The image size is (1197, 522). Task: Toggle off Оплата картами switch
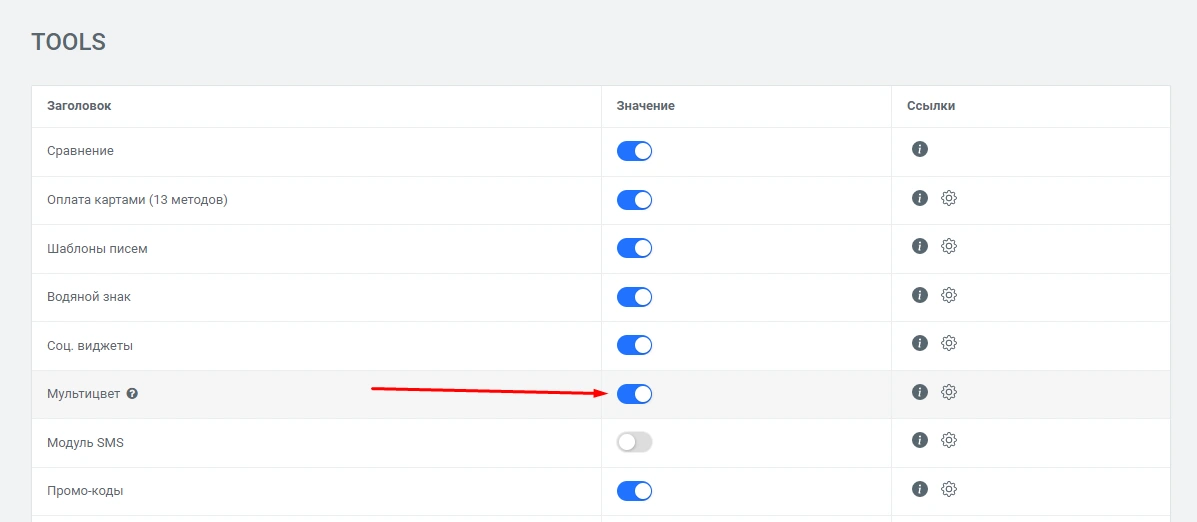[x=634, y=200]
